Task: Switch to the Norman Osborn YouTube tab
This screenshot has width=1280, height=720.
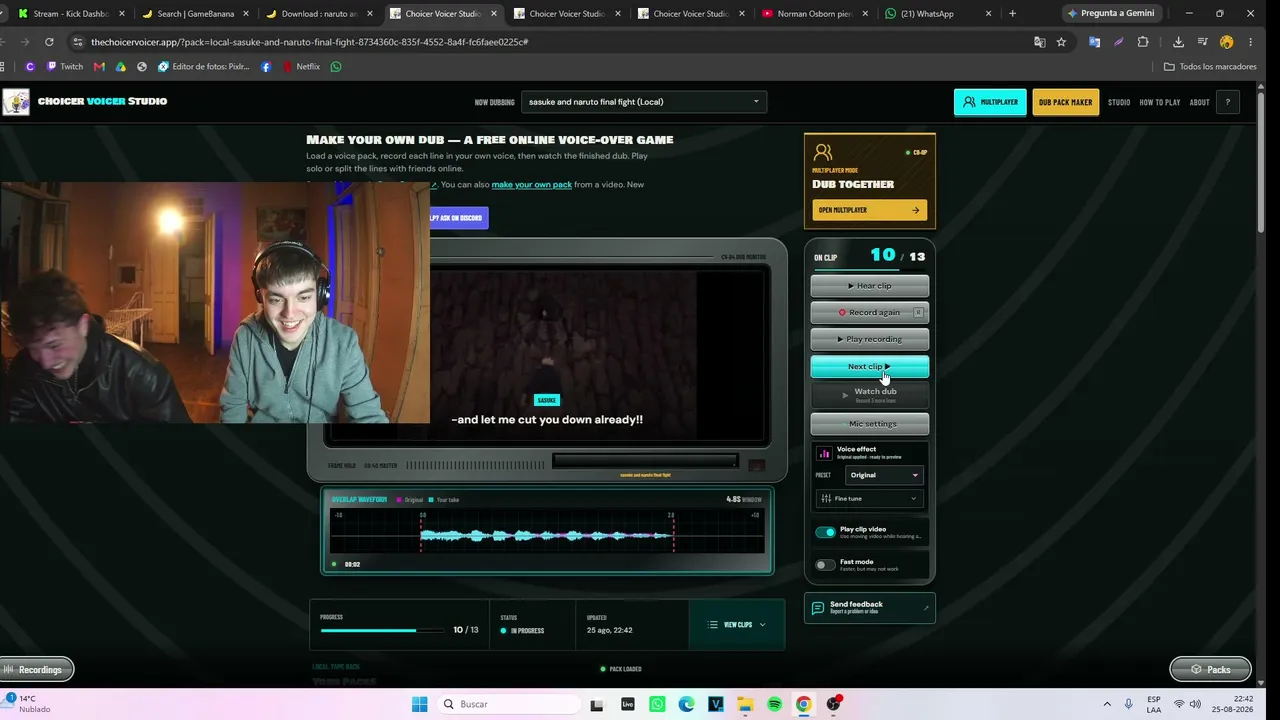Action: pos(815,14)
